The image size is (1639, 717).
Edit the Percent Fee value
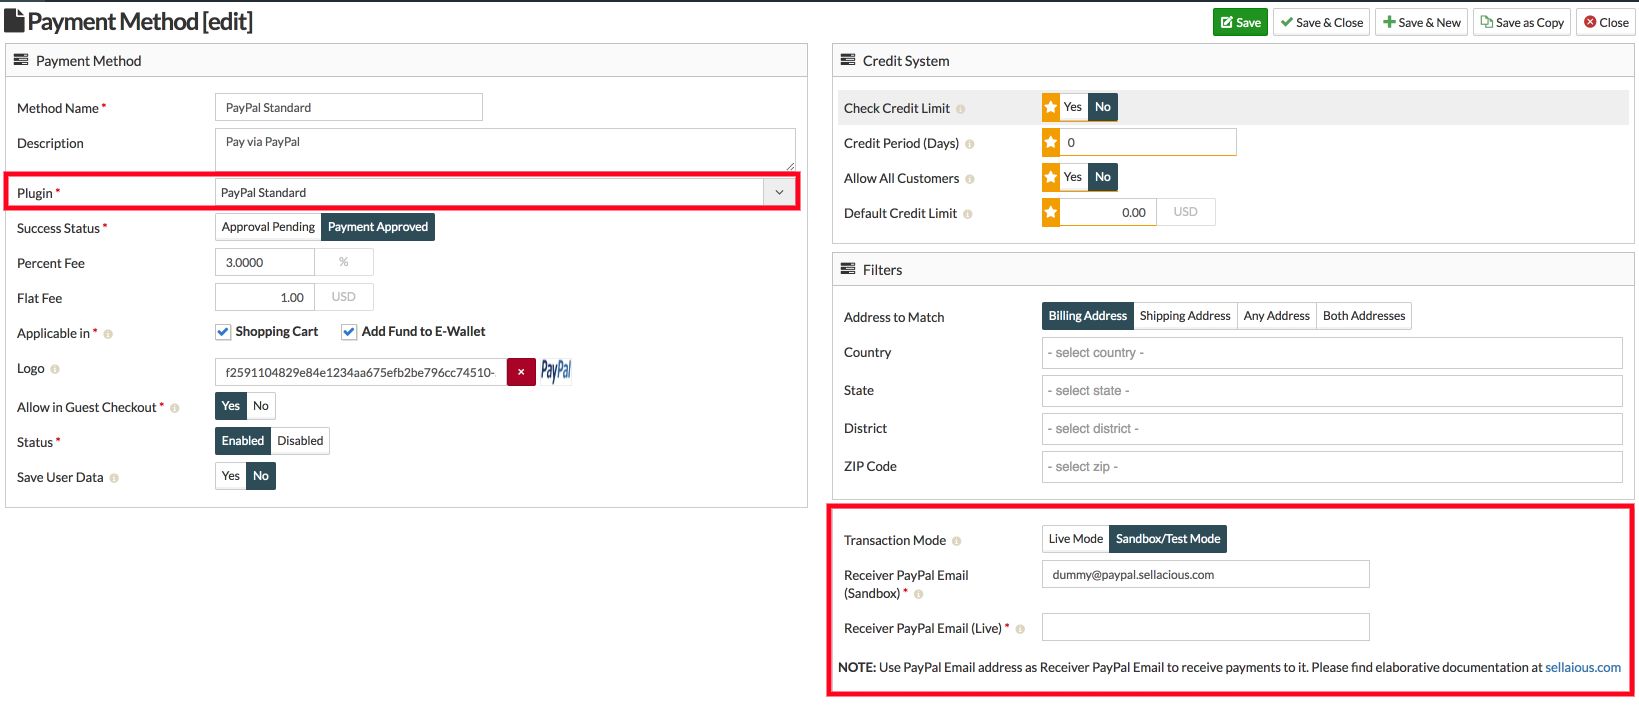tap(265, 262)
